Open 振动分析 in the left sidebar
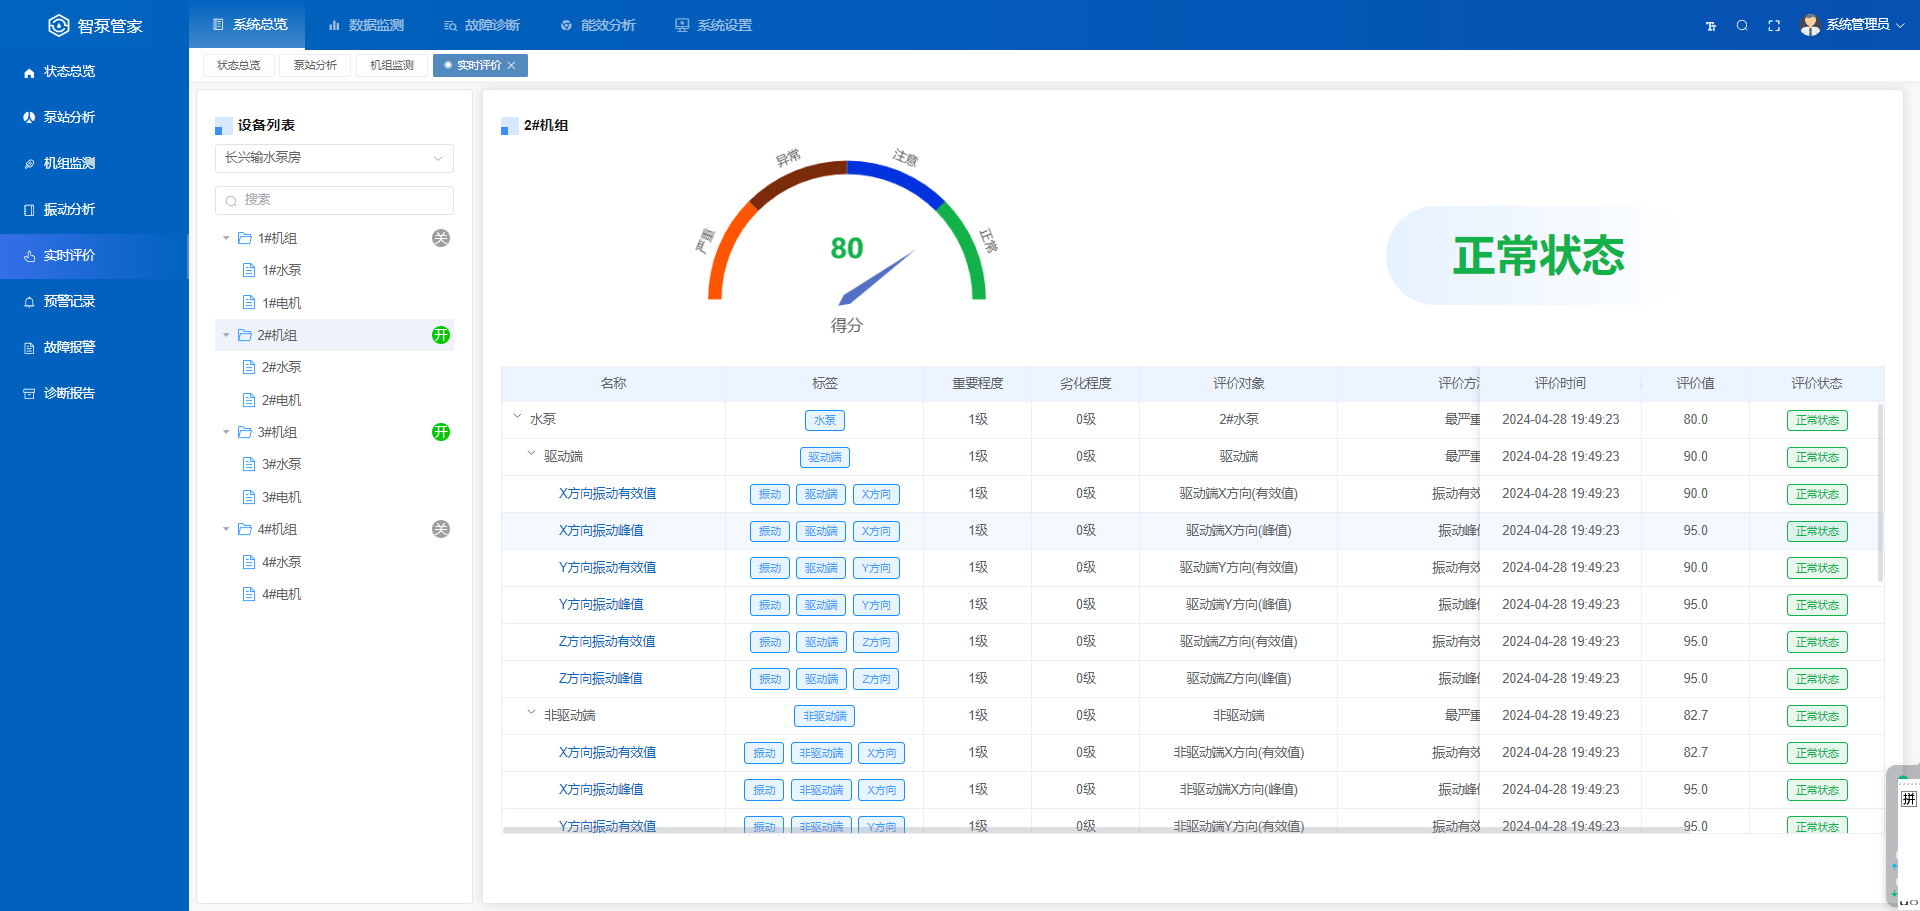 (x=69, y=209)
